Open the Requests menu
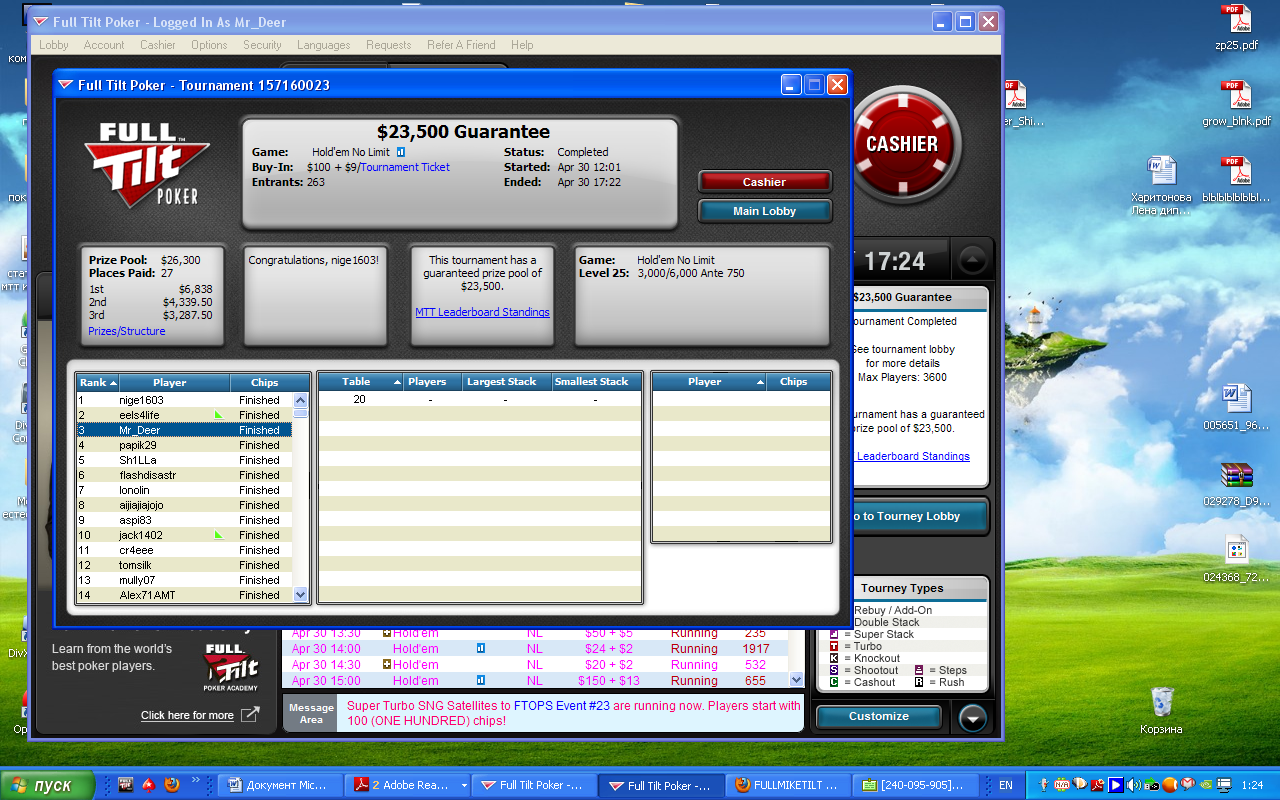 389,45
